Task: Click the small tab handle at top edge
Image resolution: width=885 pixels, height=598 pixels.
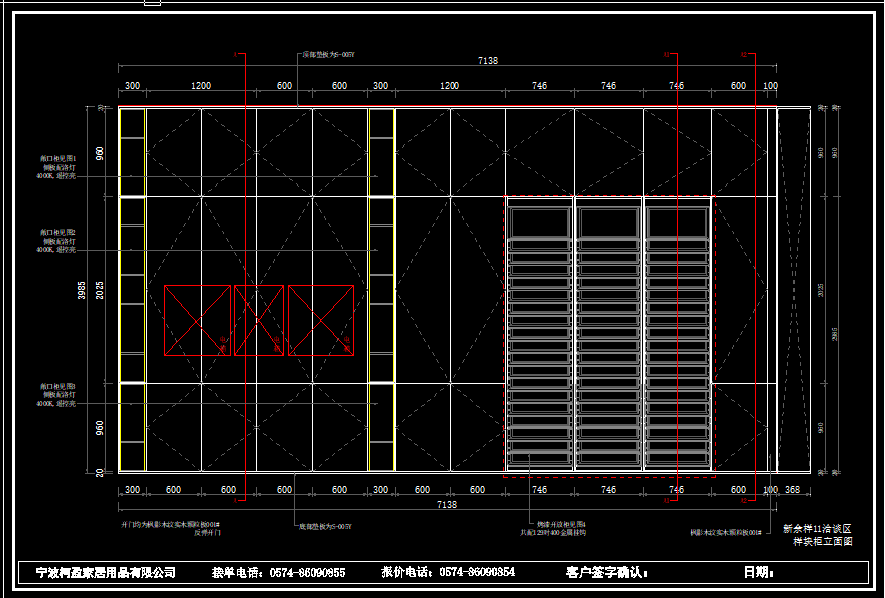Action: point(152,3)
